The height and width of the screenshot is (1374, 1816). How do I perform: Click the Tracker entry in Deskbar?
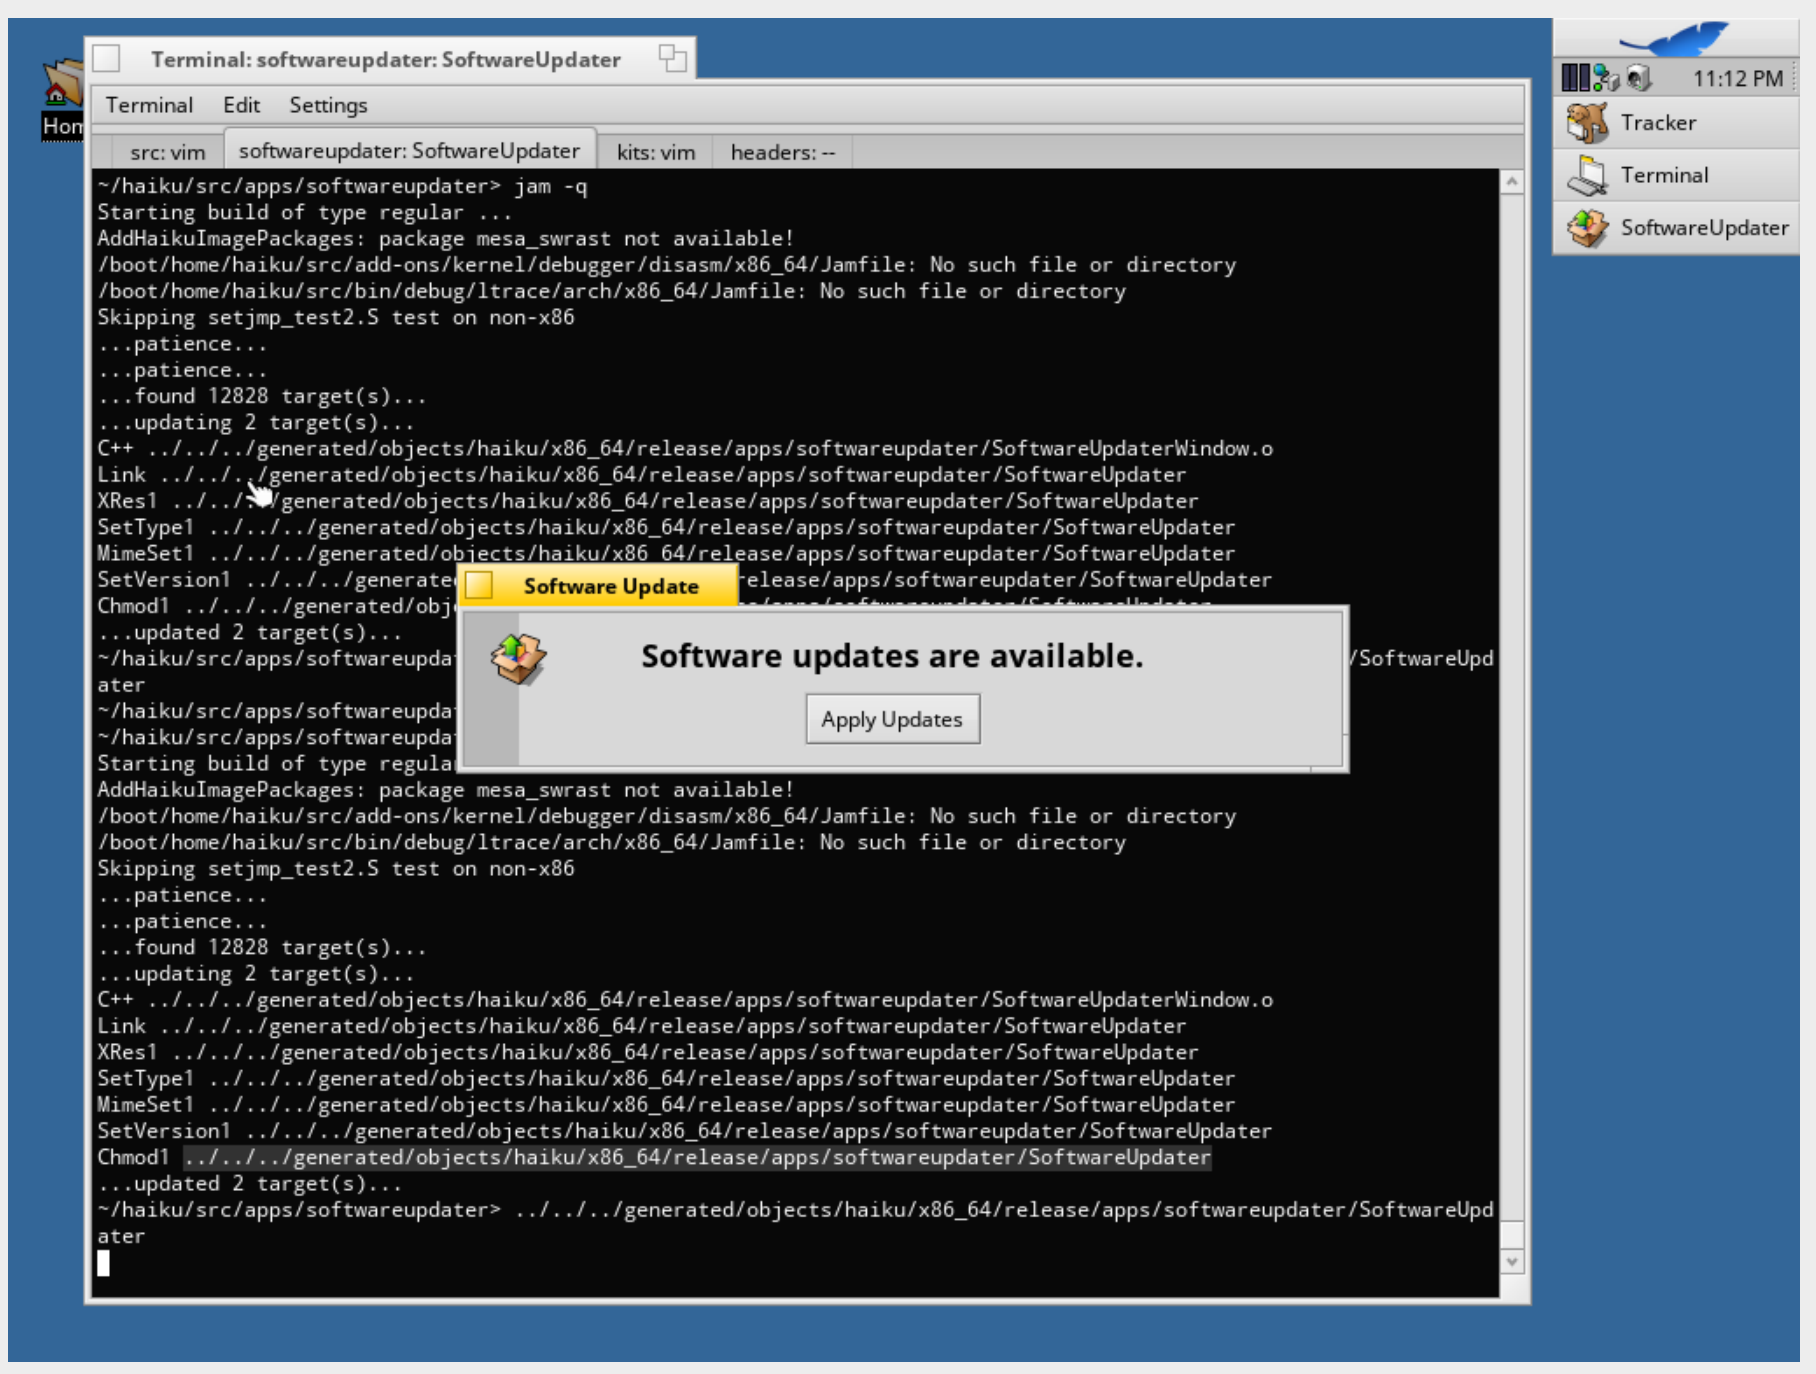(1676, 123)
